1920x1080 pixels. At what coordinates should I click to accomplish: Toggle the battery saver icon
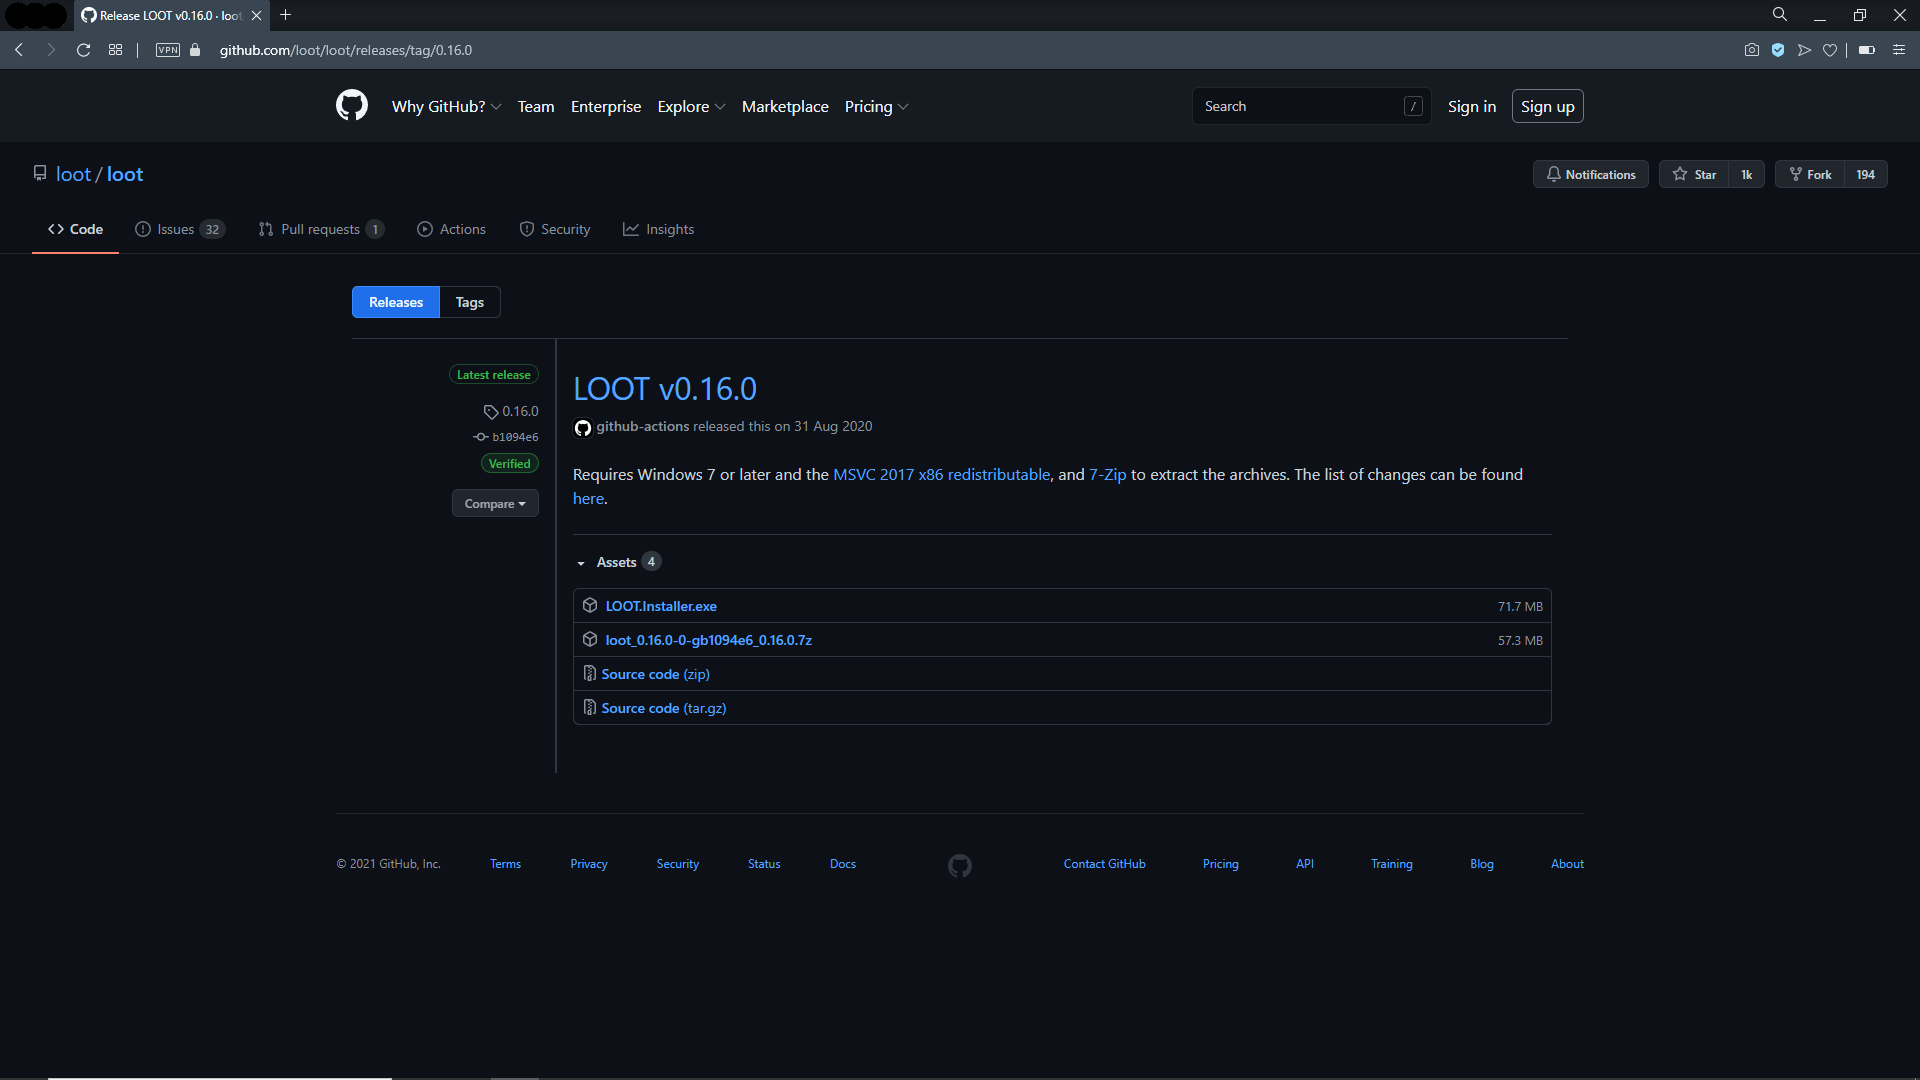coord(1867,50)
